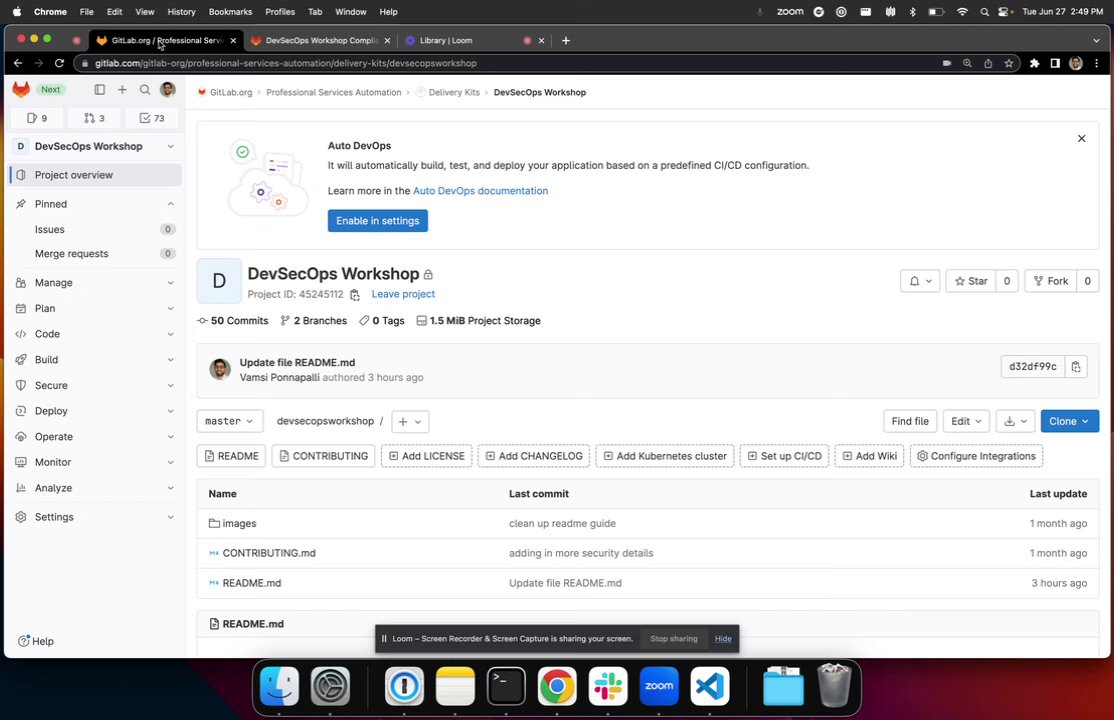Image resolution: width=1114 pixels, height=720 pixels.
Task: Switch to the Library | Loom tab
Action: click(x=445, y=41)
